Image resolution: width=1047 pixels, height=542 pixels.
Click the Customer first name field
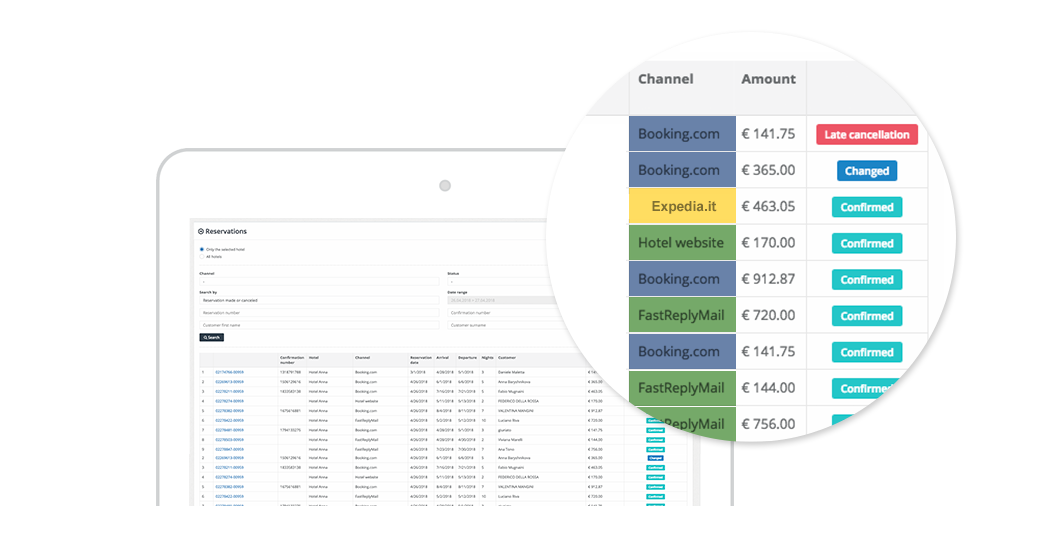pos(319,325)
